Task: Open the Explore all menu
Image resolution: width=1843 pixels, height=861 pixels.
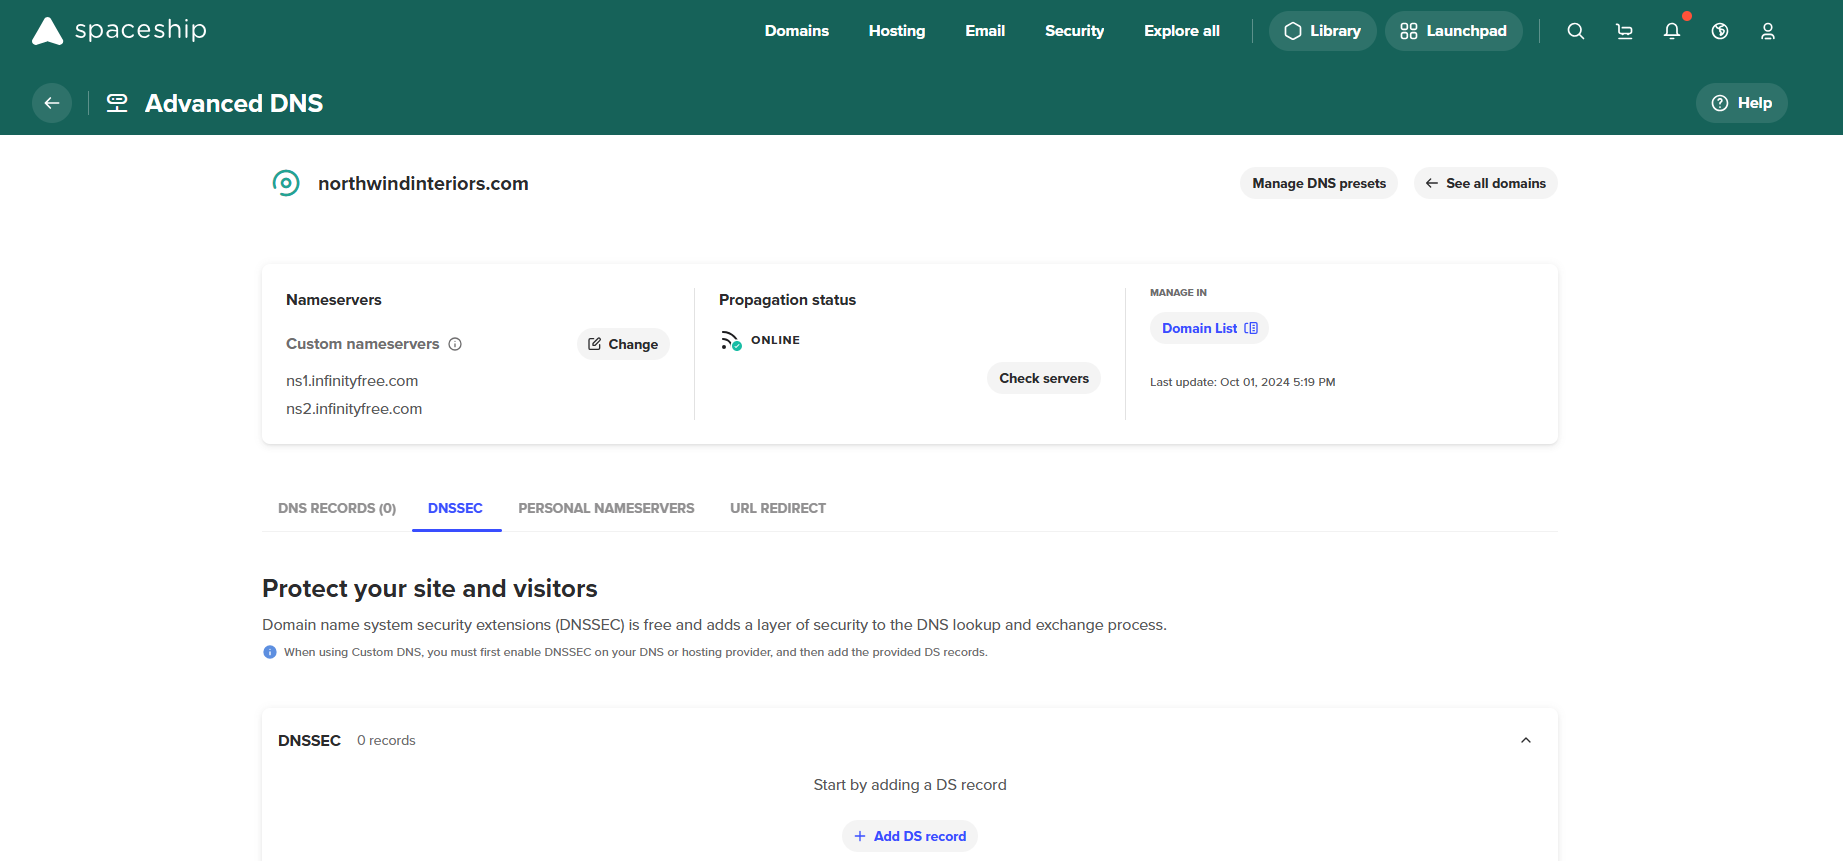Action: point(1181,31)
